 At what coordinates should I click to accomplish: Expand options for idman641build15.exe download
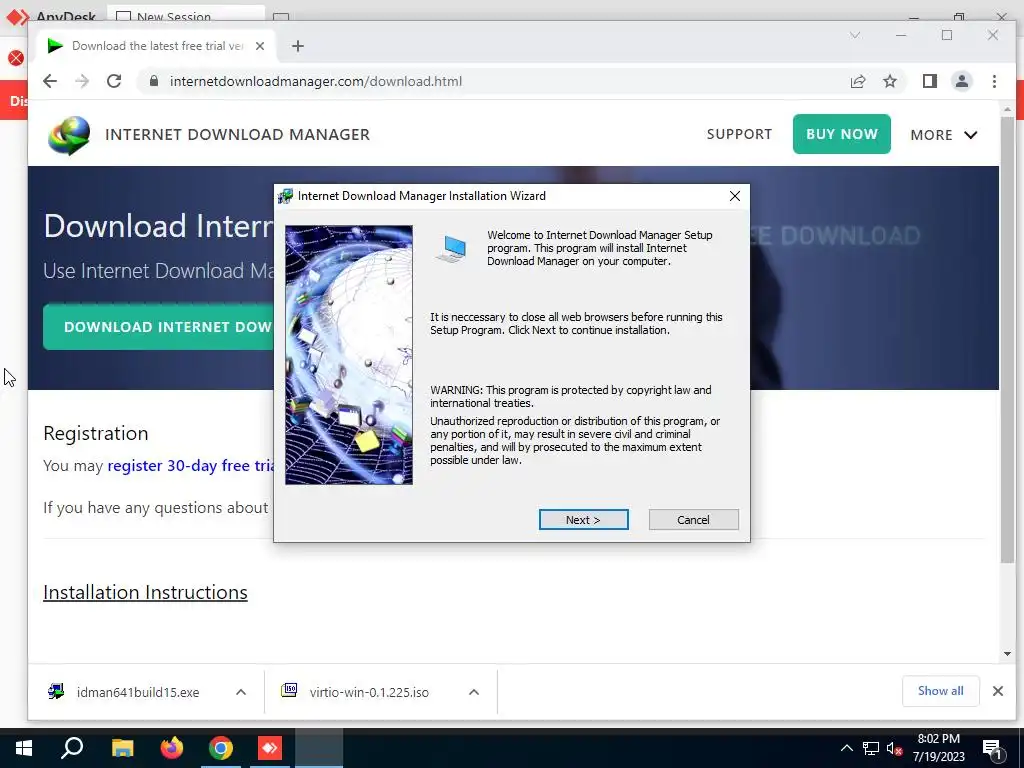pyautogui.click(x=241, y=692)
